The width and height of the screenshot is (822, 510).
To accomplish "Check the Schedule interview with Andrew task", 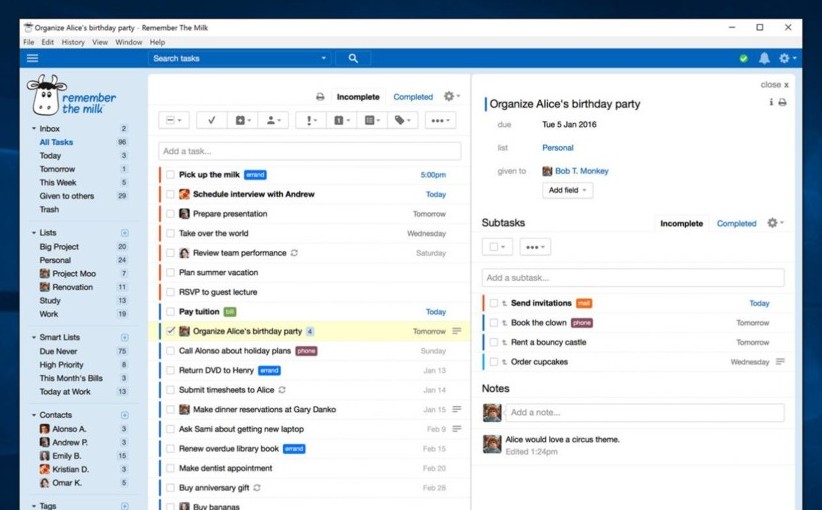I will tap(170, 194).
